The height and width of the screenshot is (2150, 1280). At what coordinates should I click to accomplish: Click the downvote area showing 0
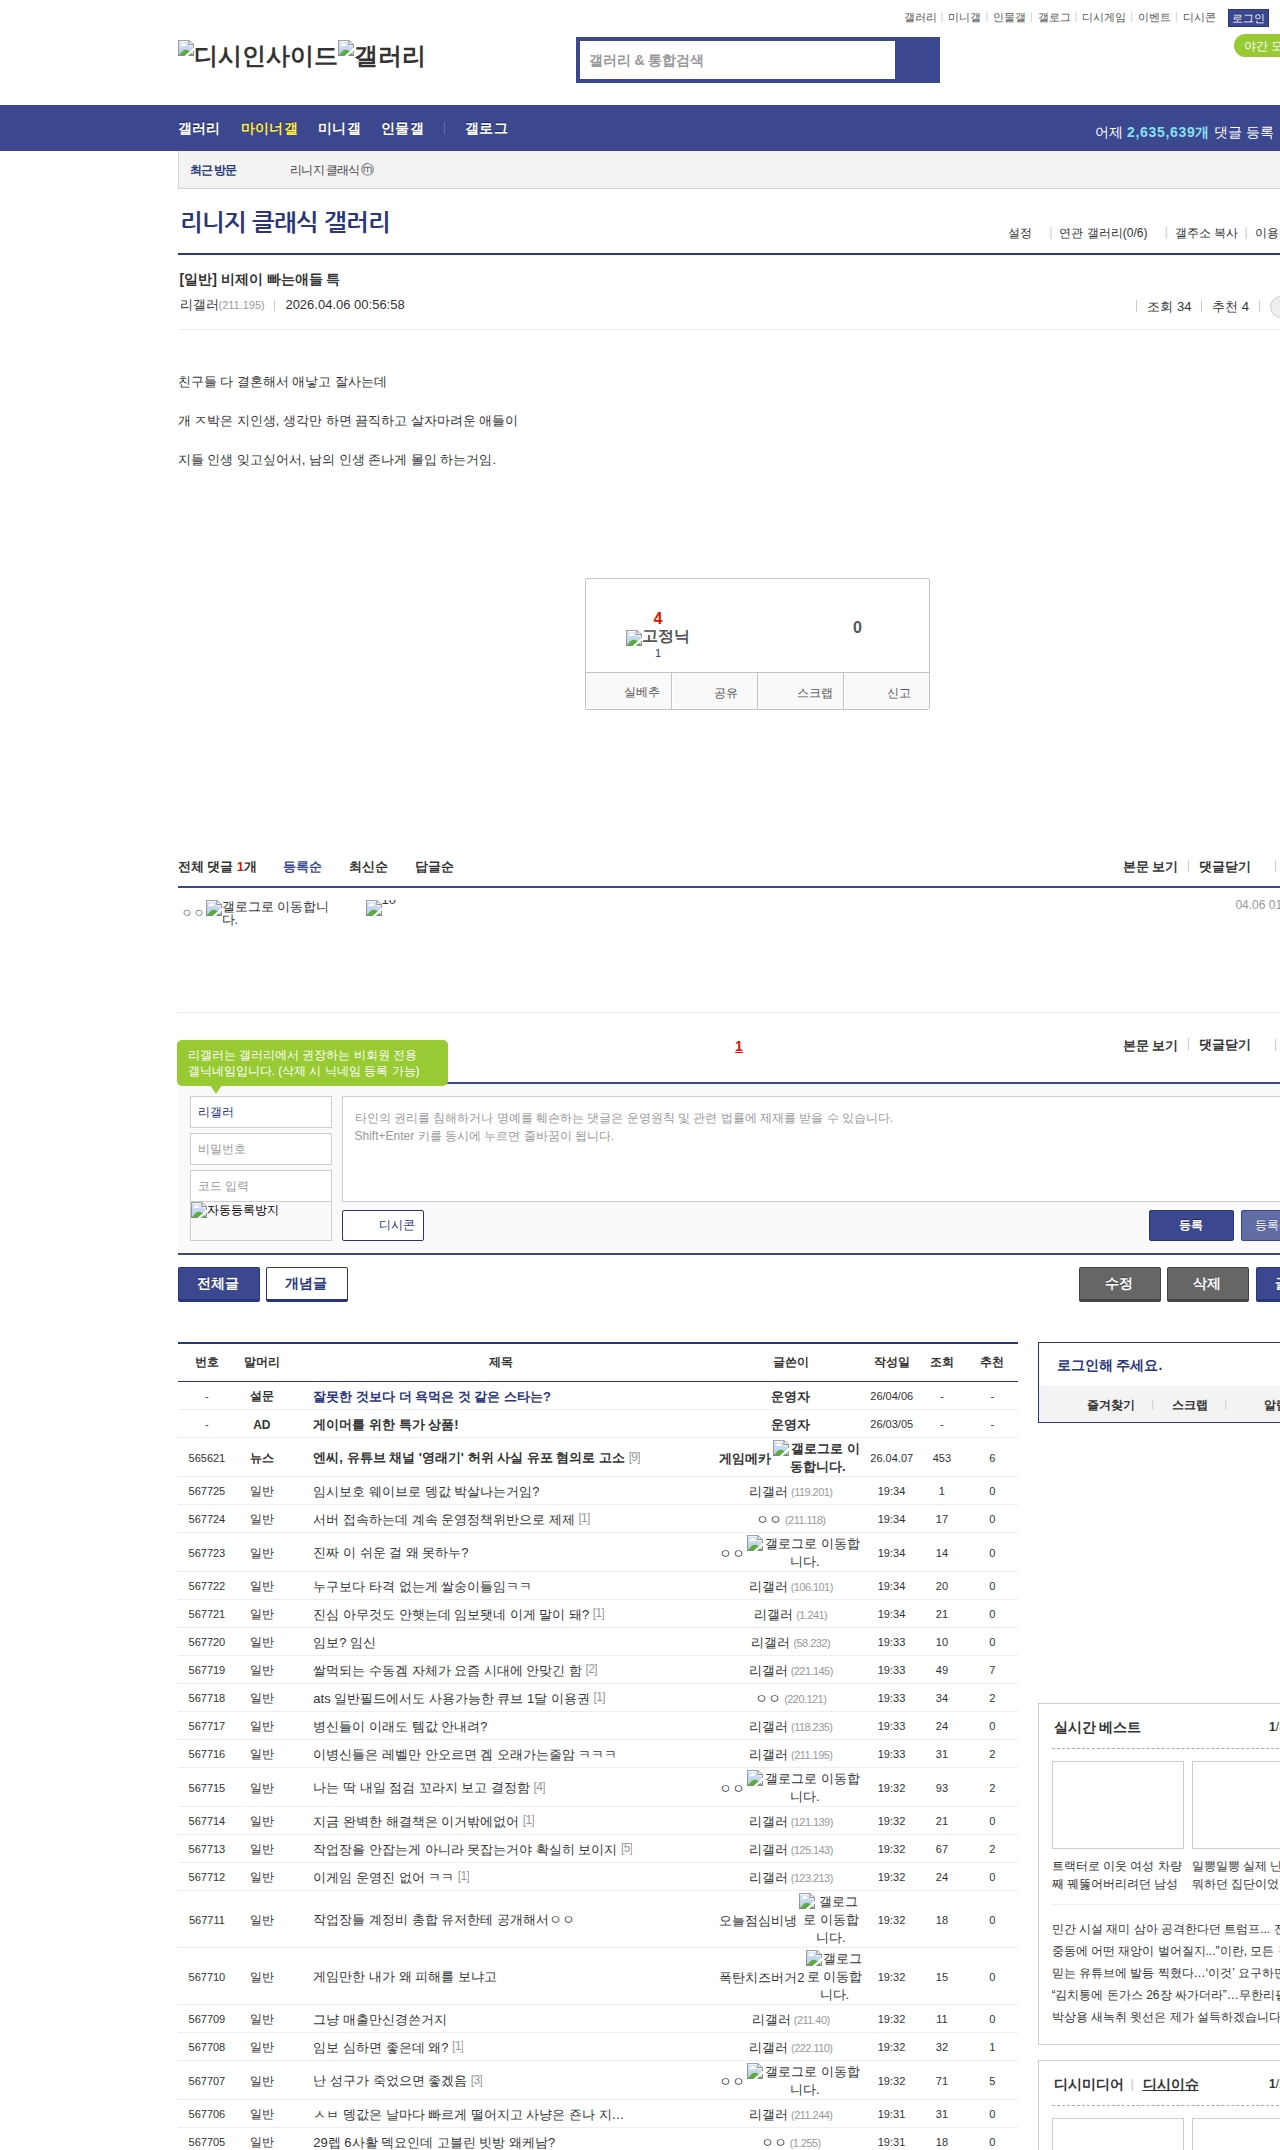click(856, 627)
